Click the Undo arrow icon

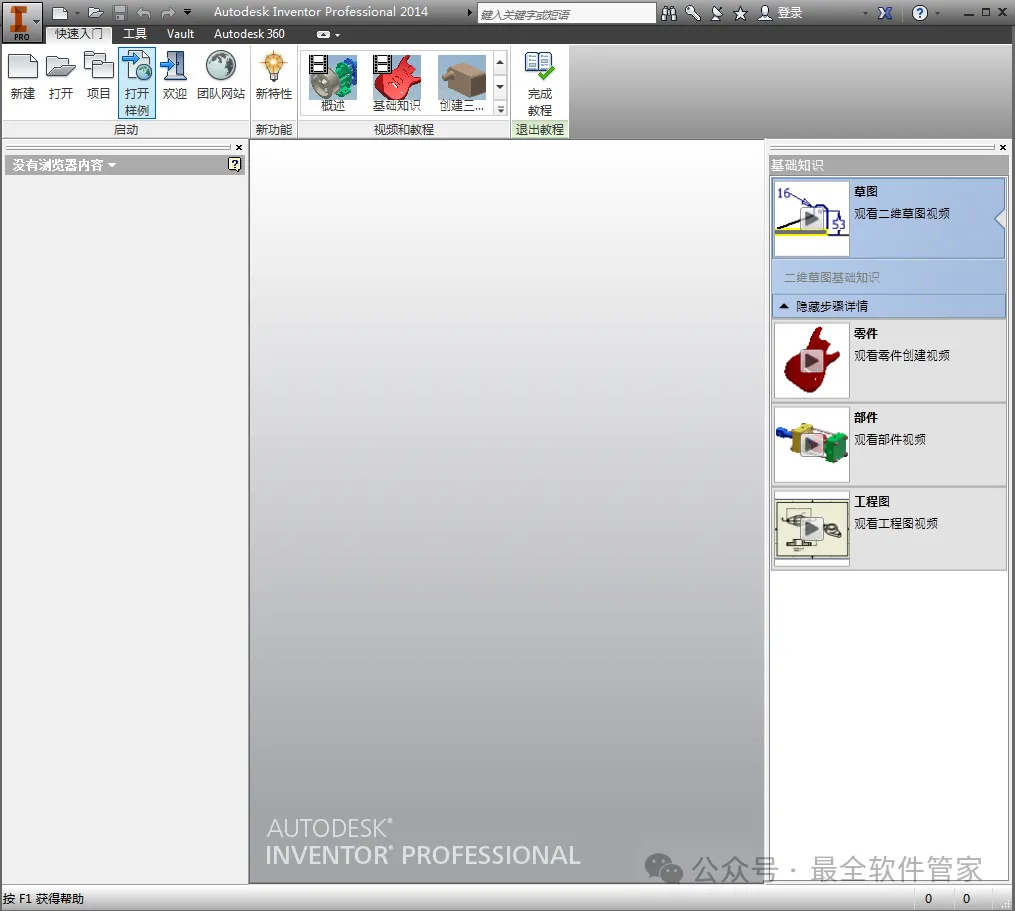click(x=144, y=12)
